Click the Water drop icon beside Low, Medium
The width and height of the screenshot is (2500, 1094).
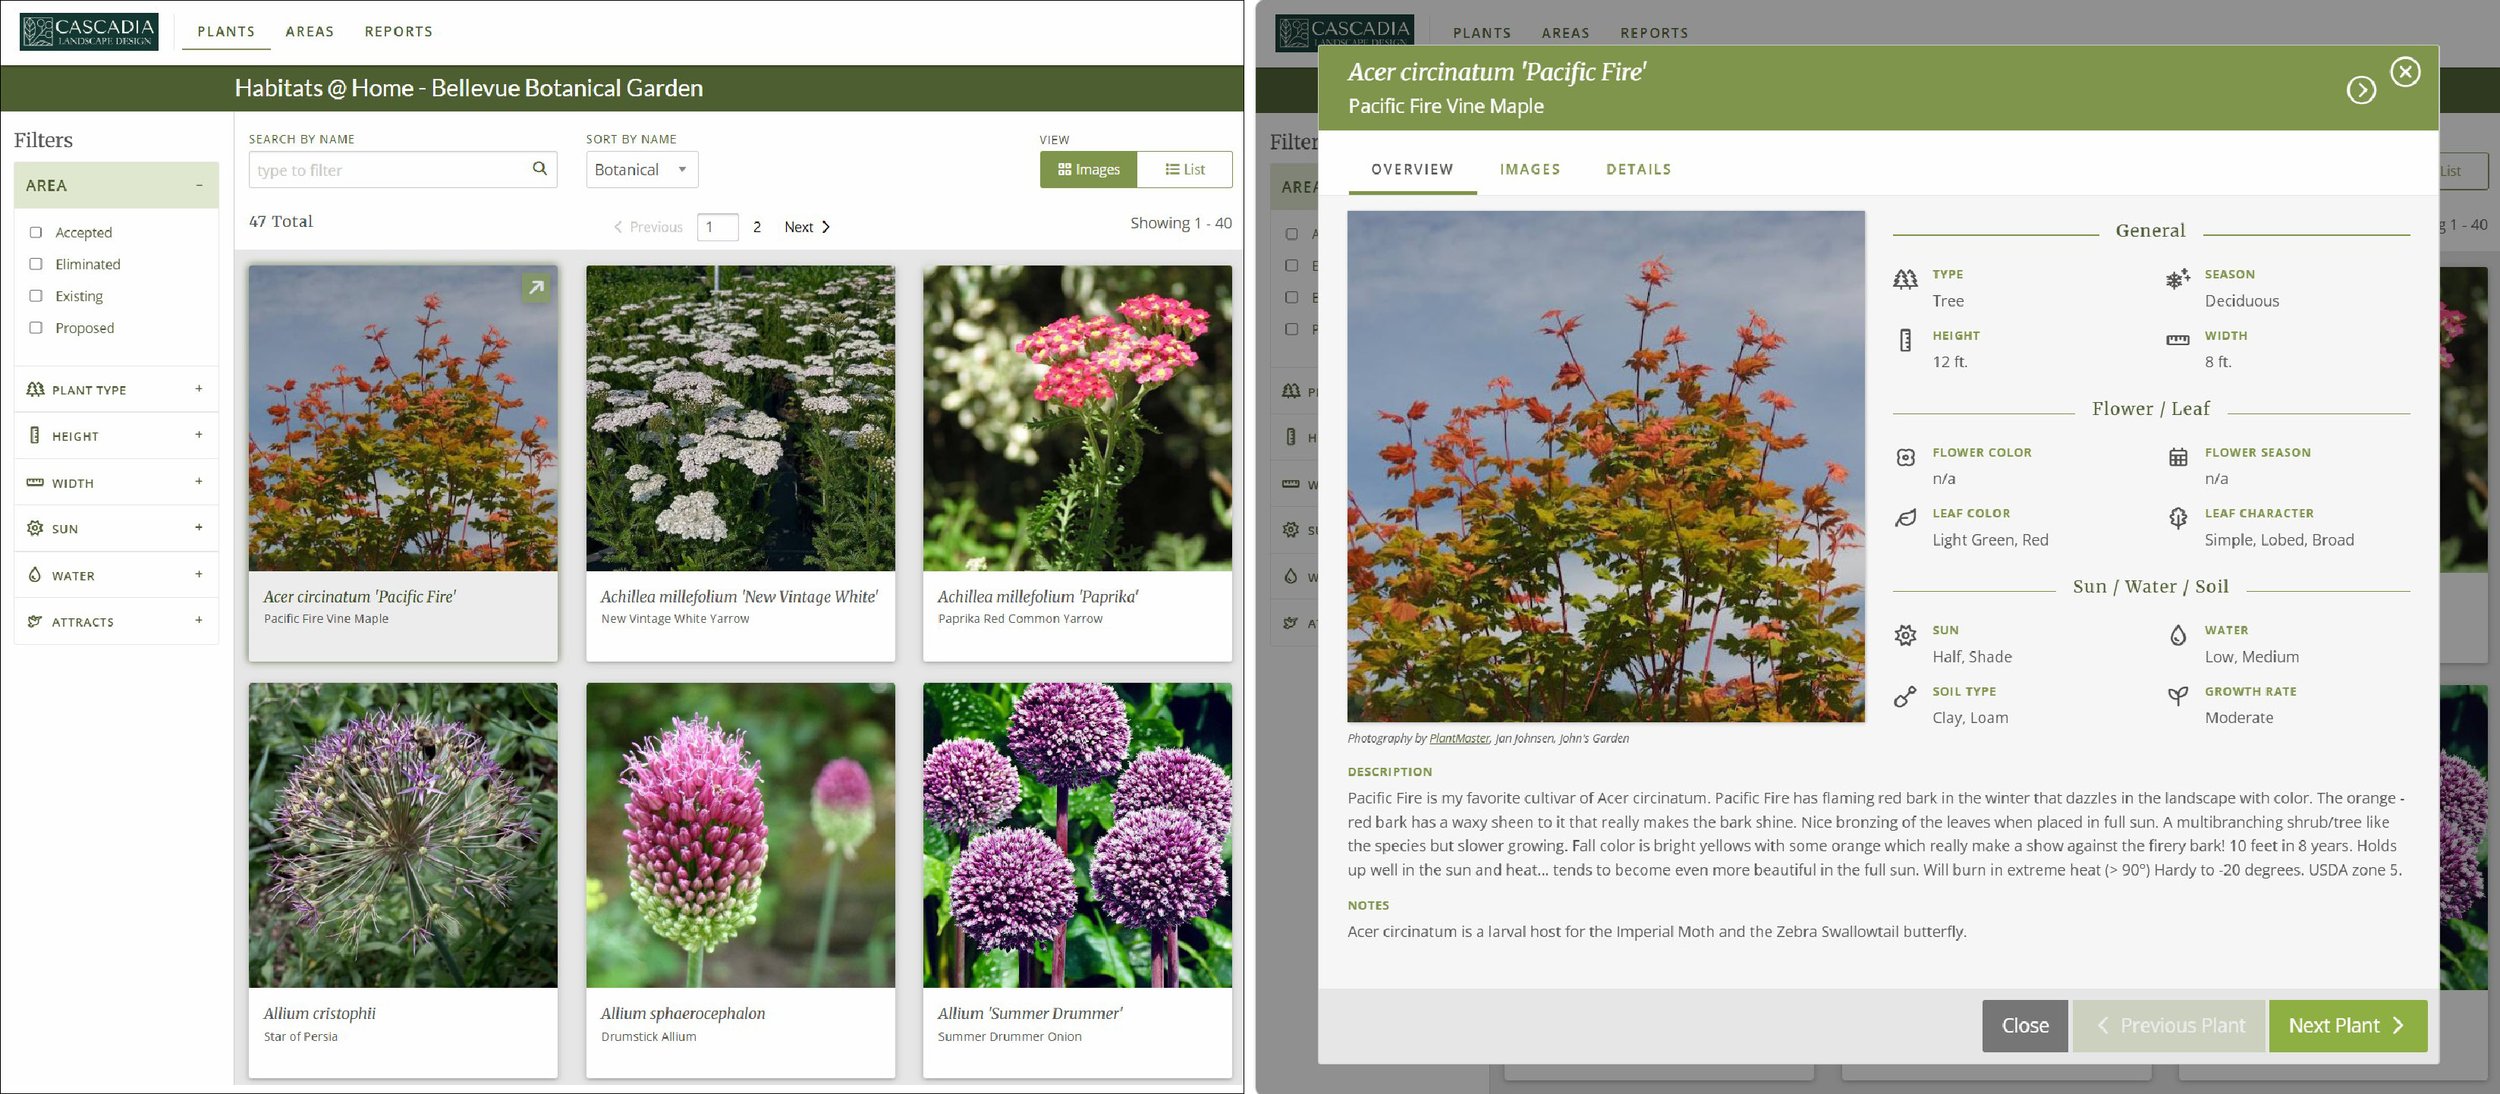pos(2177,635)
